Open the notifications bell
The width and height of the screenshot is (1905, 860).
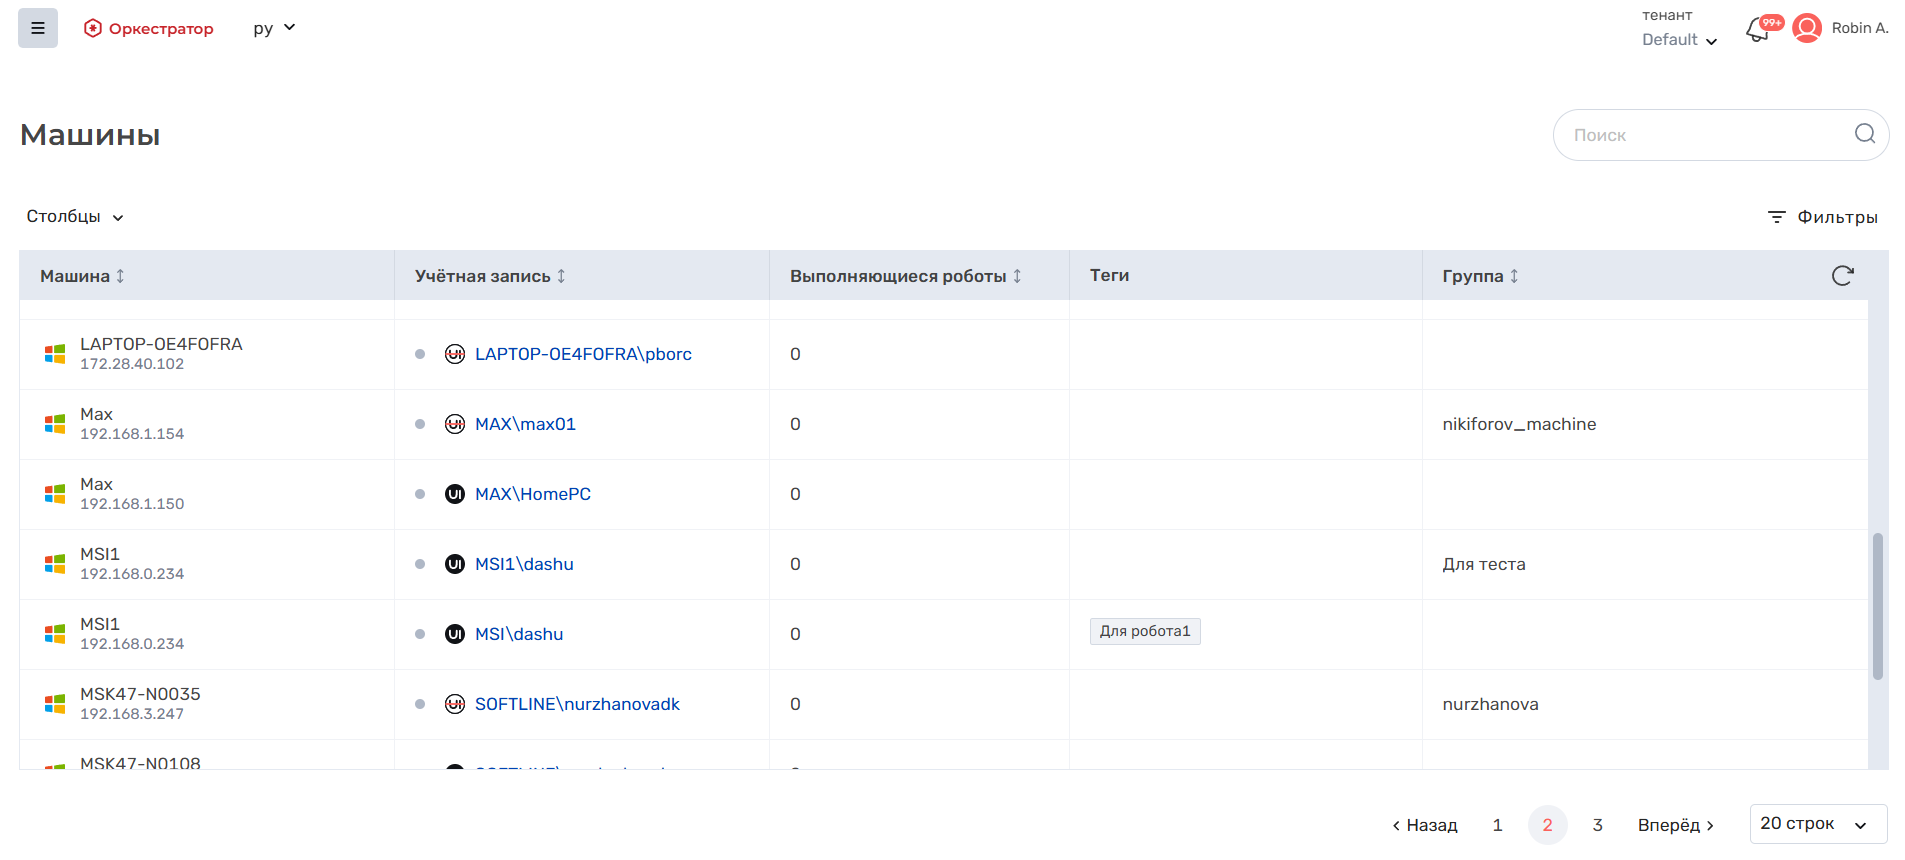pyautogui.click(x=1758, y=30)
